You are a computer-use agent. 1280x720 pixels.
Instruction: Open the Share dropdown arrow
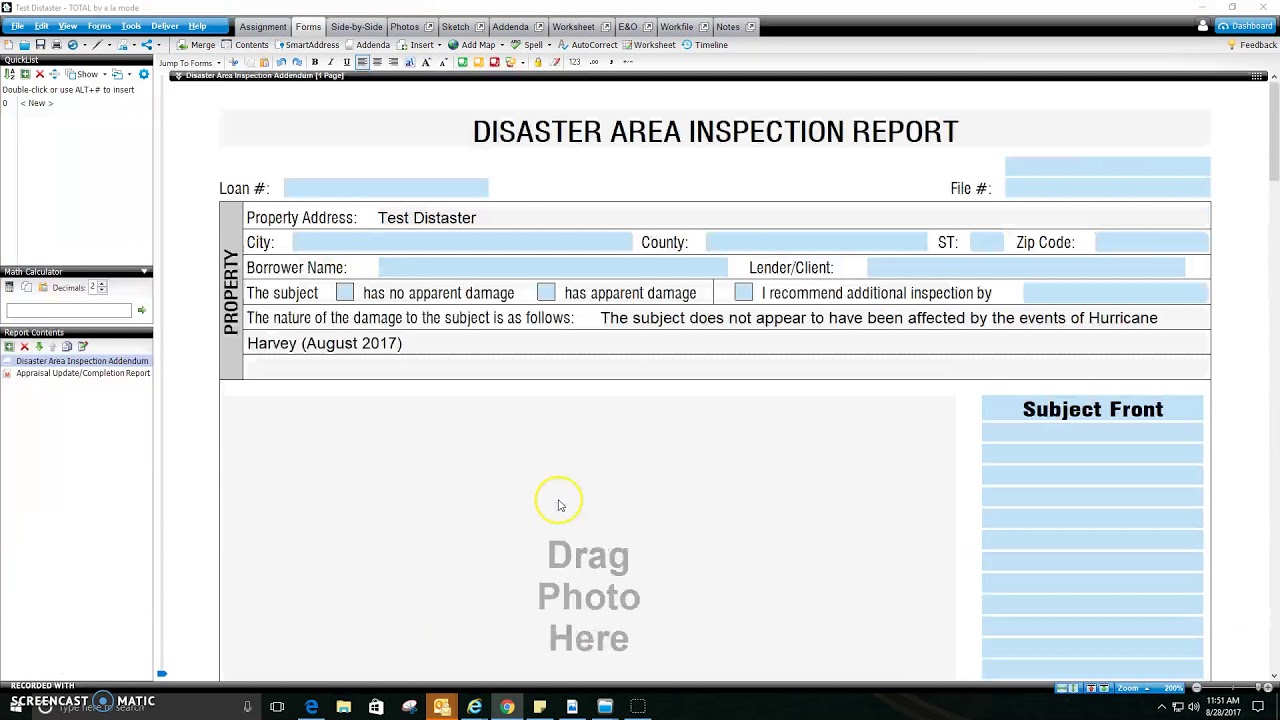(159, 45)
